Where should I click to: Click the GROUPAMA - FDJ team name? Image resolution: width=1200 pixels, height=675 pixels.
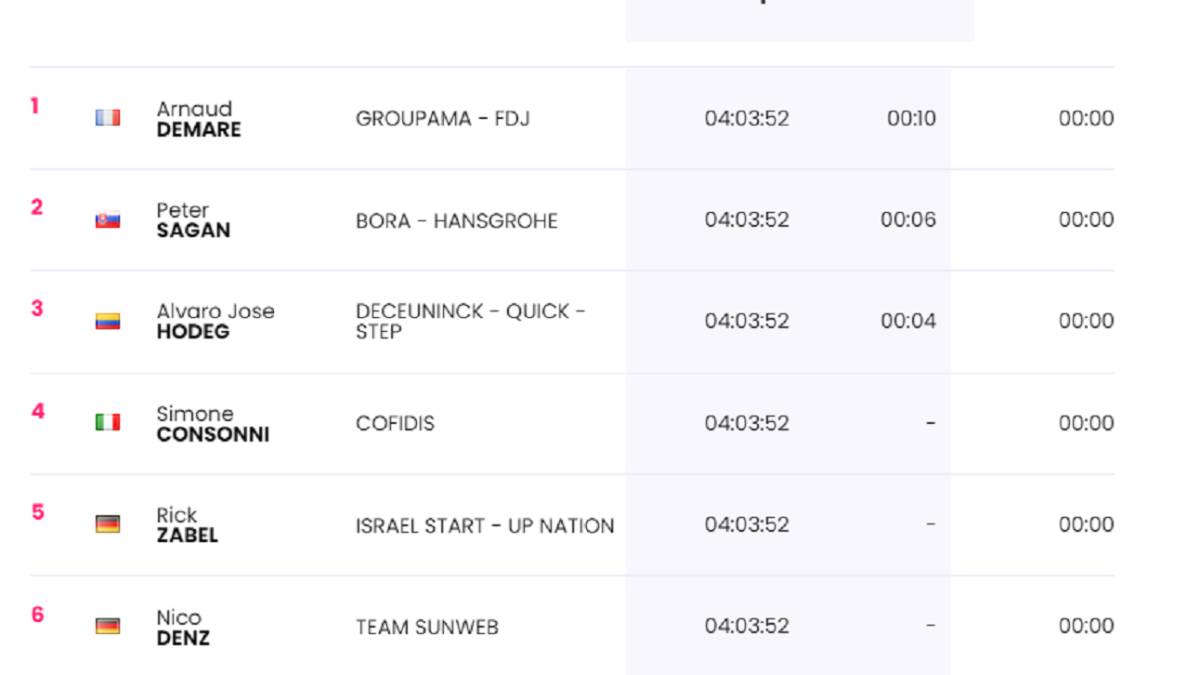[x=443, y=118]
